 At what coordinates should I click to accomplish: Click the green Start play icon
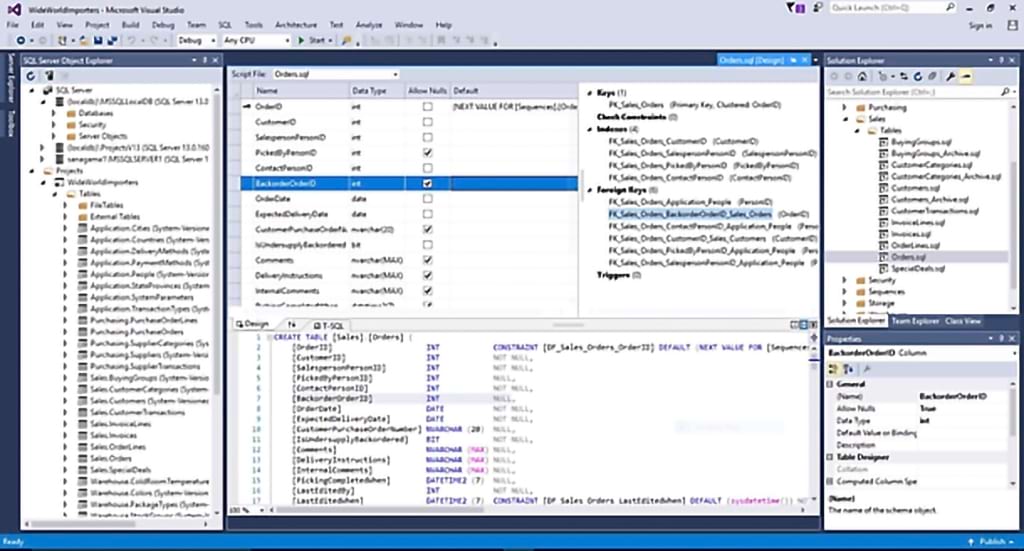click(301, 40)
